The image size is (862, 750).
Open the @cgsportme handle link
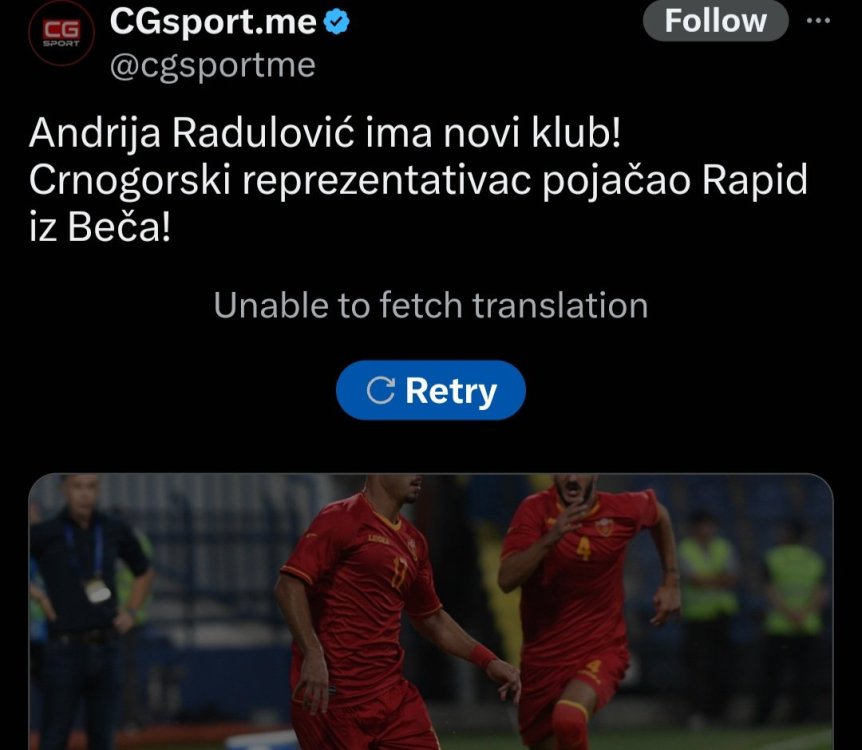point(213,66)
